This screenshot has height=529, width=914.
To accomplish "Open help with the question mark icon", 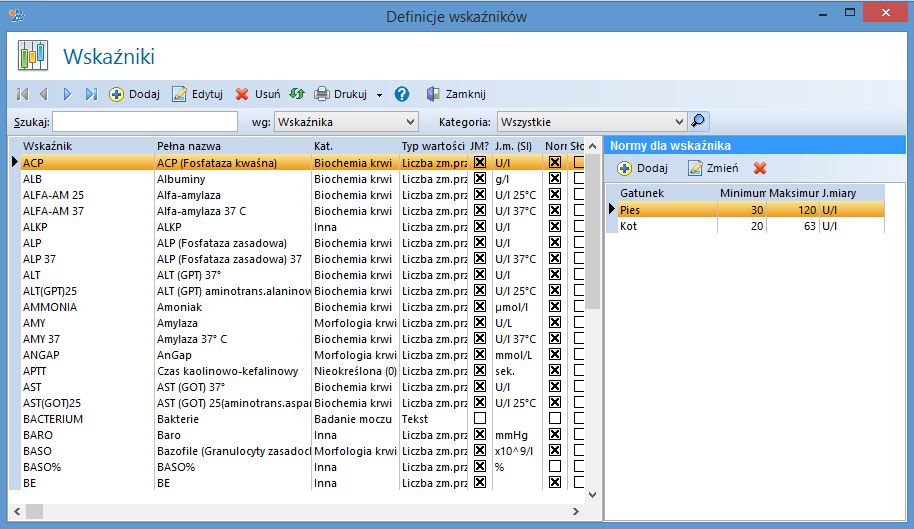I will [402, 94].
